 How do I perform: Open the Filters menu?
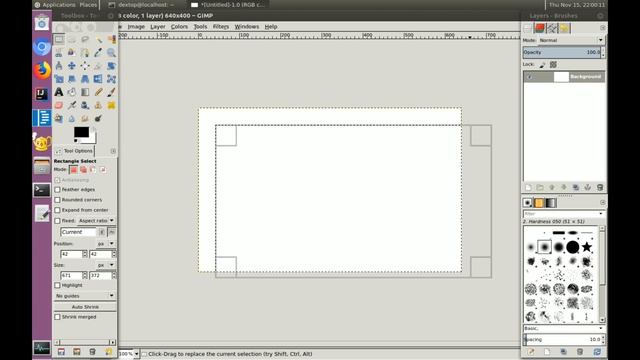[221, 27]
